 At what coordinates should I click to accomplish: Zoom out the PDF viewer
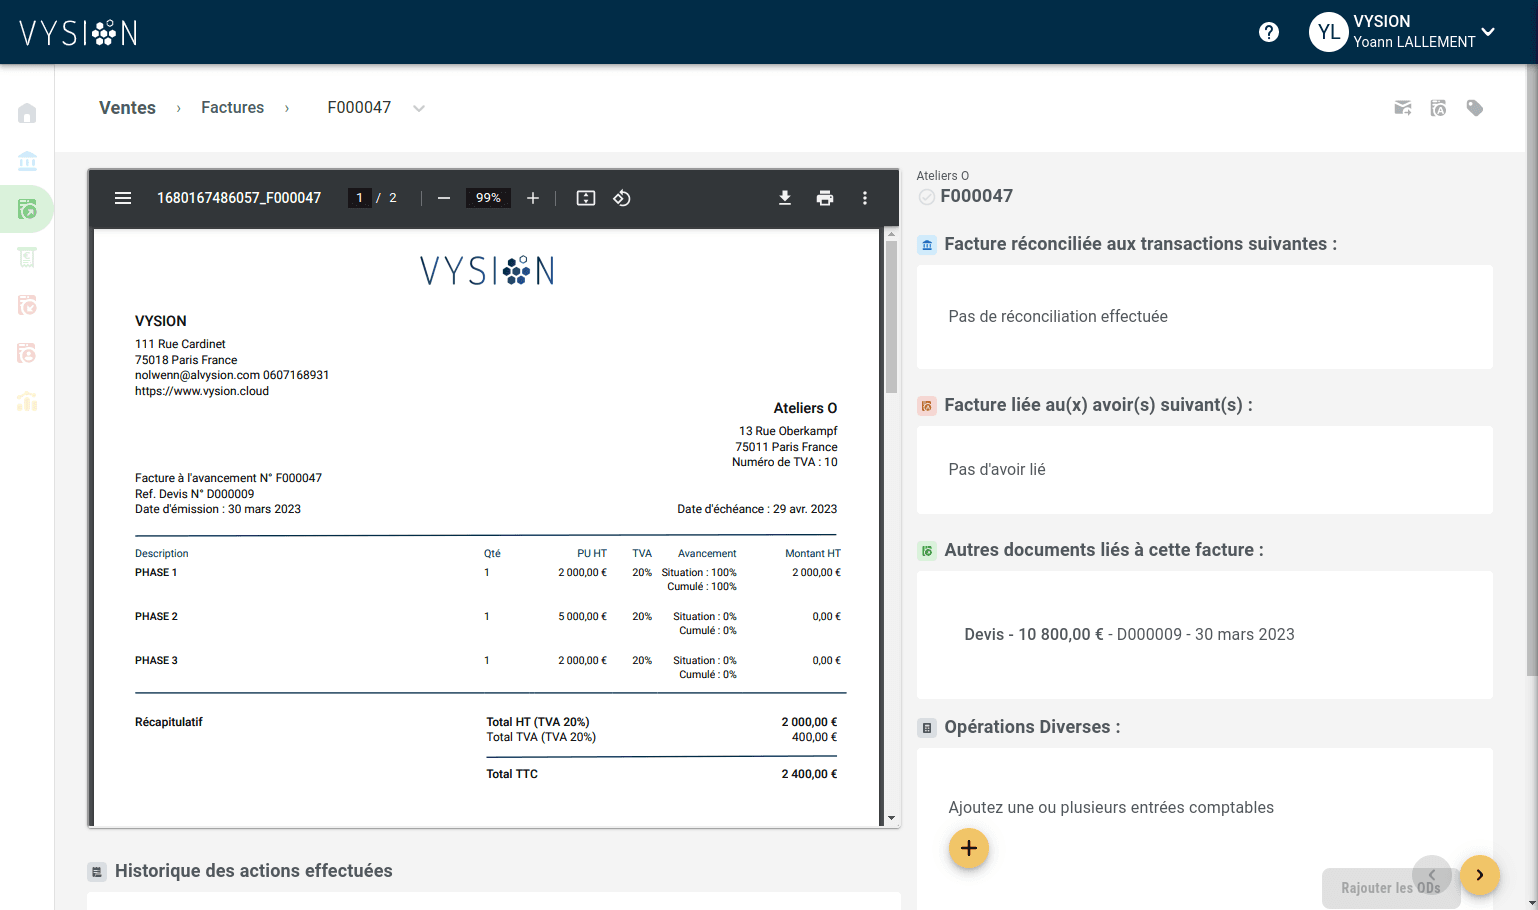tap(444, 198)
